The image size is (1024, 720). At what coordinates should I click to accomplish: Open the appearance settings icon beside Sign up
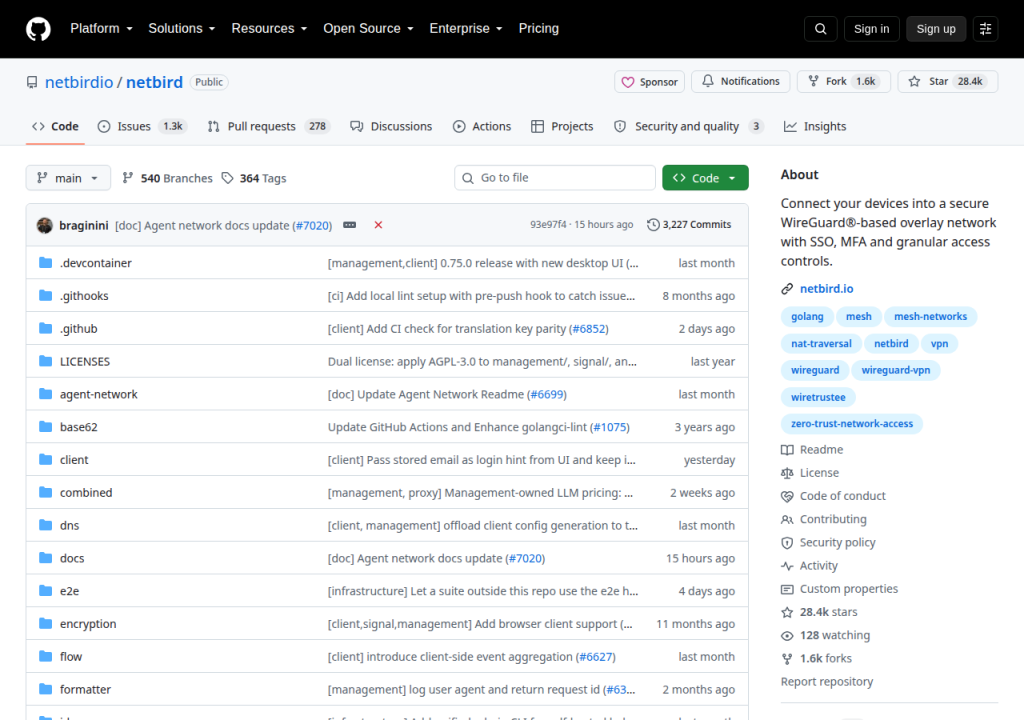tap(985, 29)
